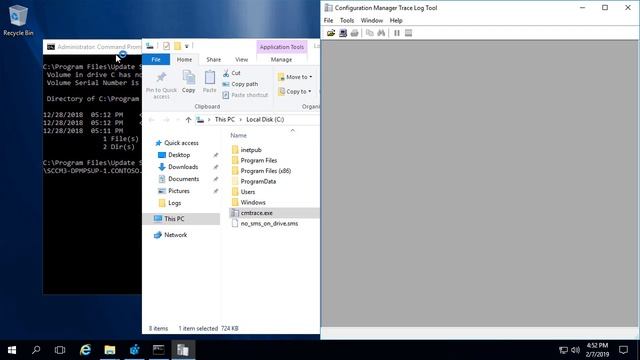Click the taskbar Search icon
This screenshot has width=640, height=360.
36,350
